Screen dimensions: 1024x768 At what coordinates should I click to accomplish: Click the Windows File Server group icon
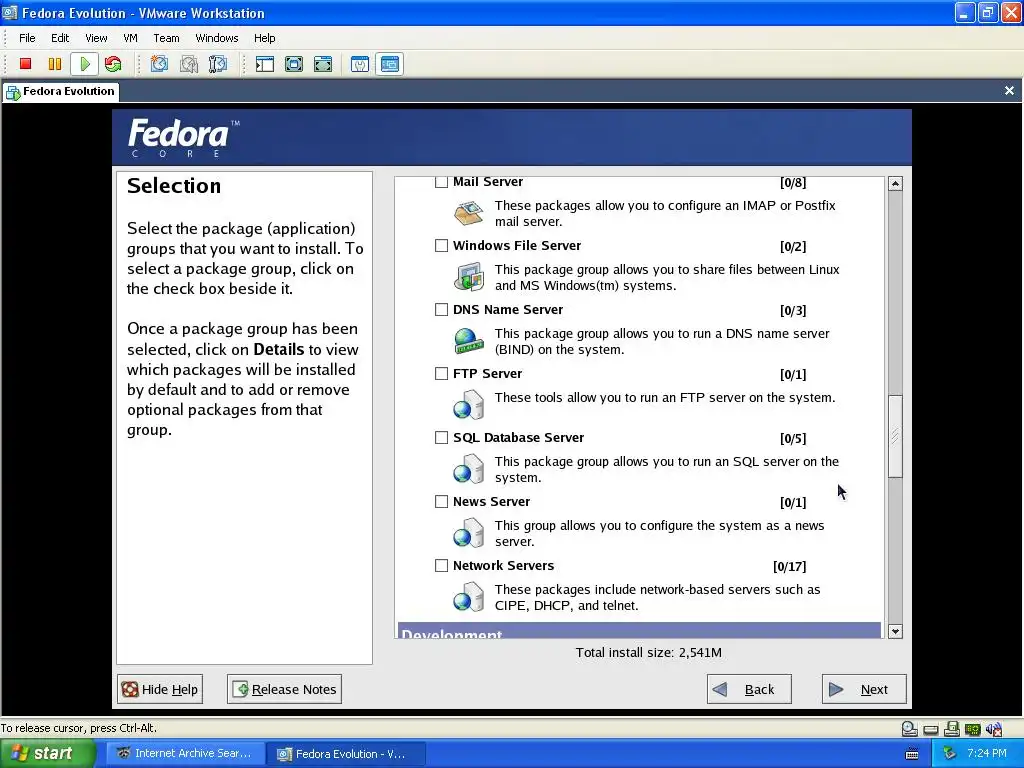point(469,276)
